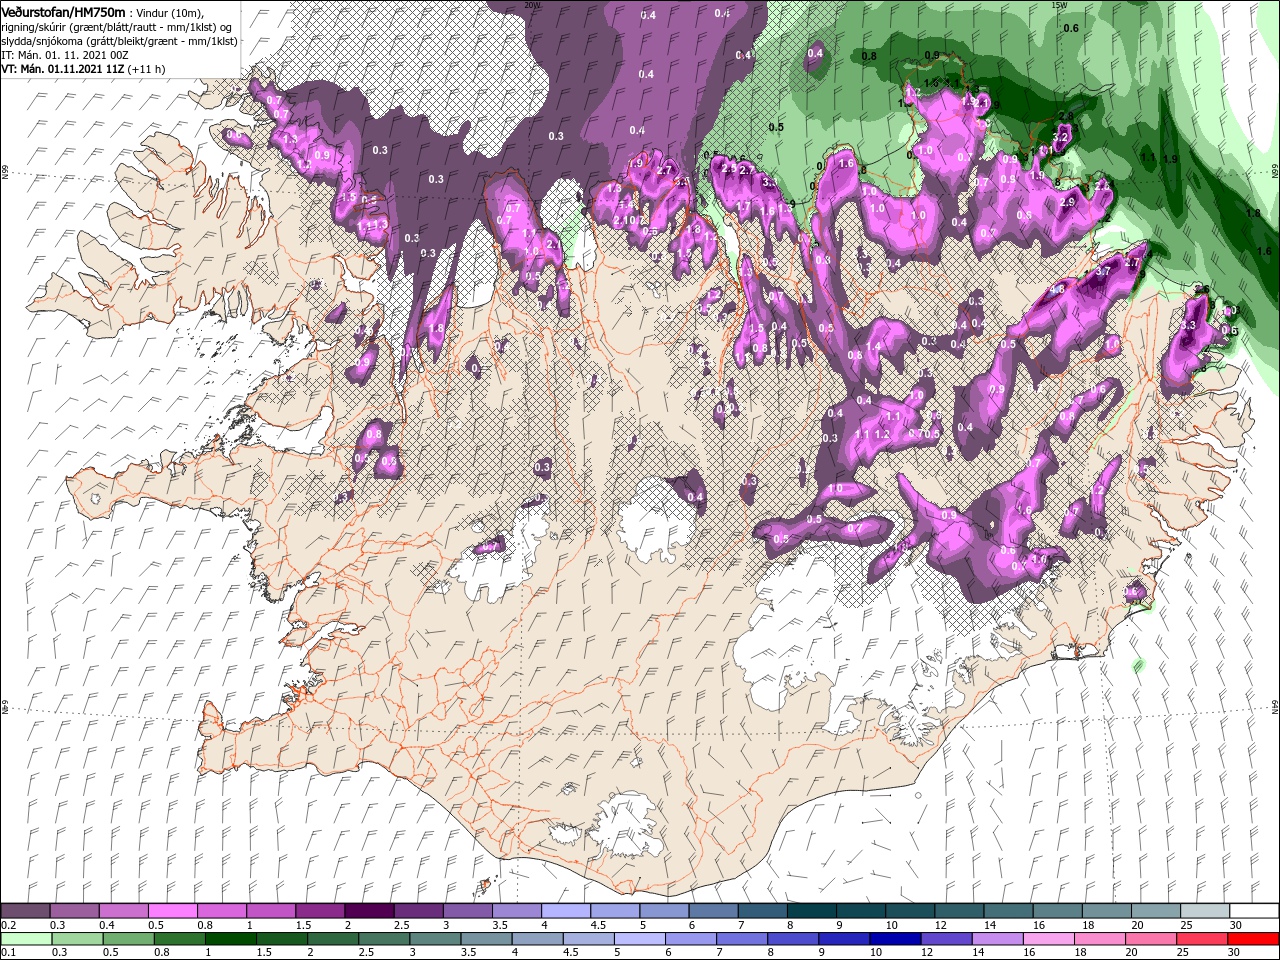This screenshot has width=1280, height=960.
Task: Pick the rain legend swatch between 0.1 and 0.3
Action: 25,940
